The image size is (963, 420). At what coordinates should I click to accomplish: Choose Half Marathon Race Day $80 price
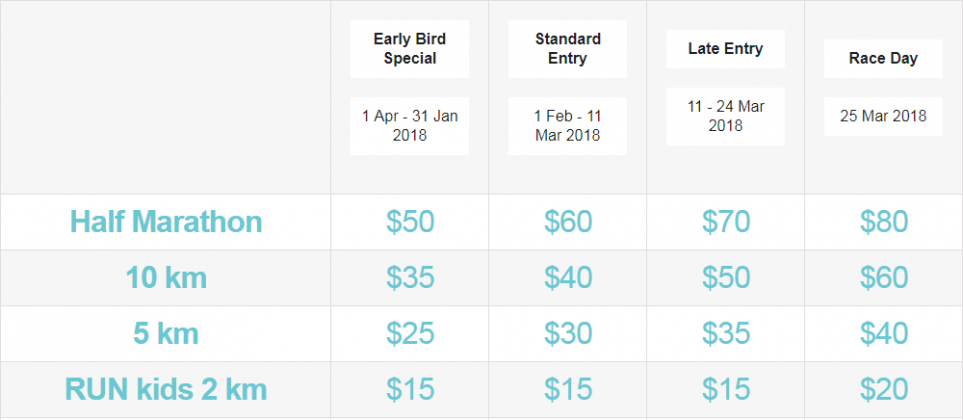[884, 221]
